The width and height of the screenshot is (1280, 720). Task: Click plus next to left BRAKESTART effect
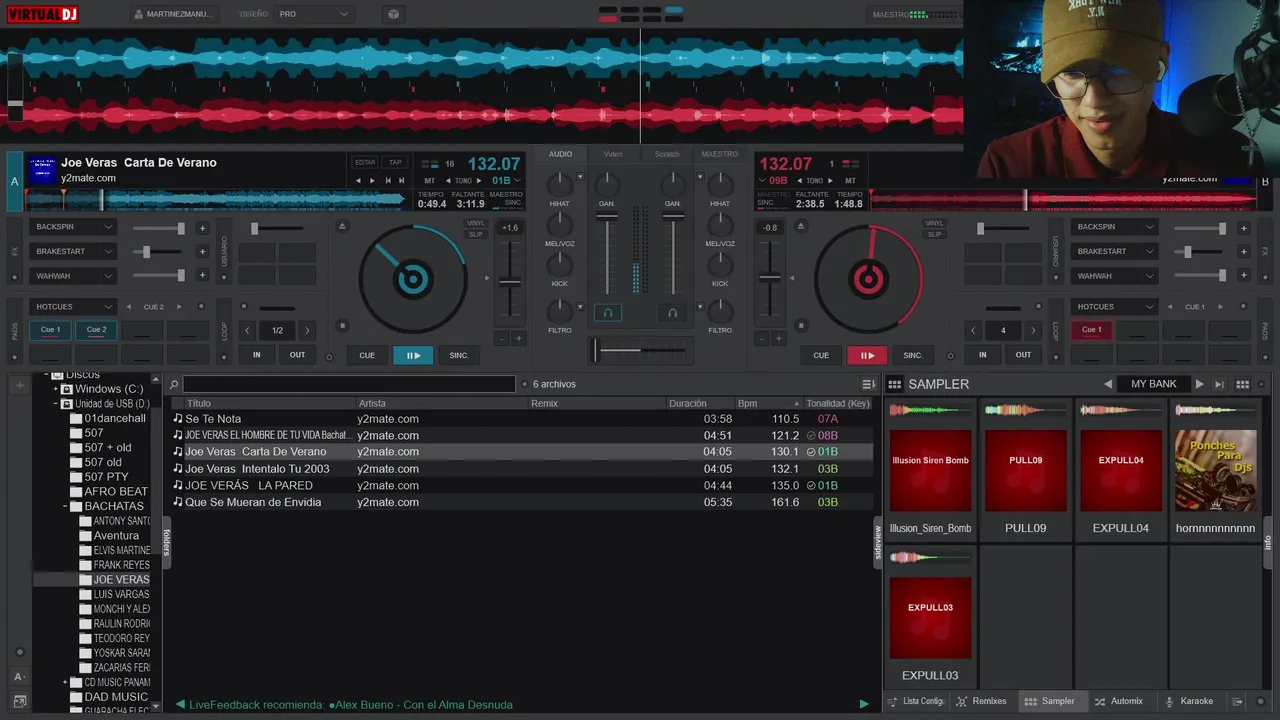click(202, 252)
